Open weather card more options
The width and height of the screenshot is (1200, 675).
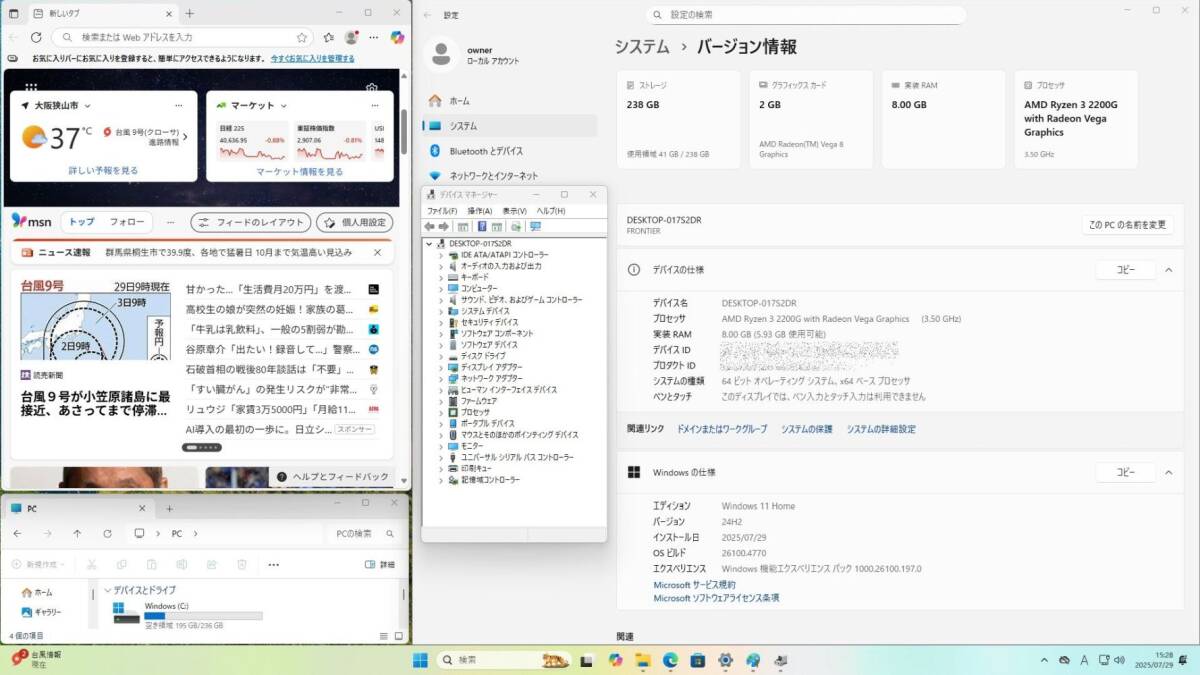tap(178, 105)
